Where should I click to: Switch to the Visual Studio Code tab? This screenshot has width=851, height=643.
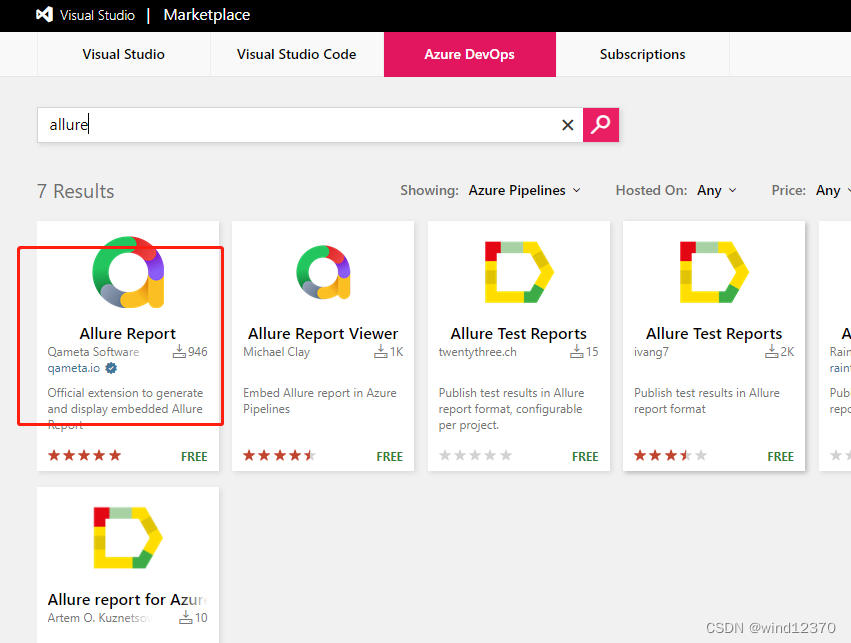click(x=296, y=54)
